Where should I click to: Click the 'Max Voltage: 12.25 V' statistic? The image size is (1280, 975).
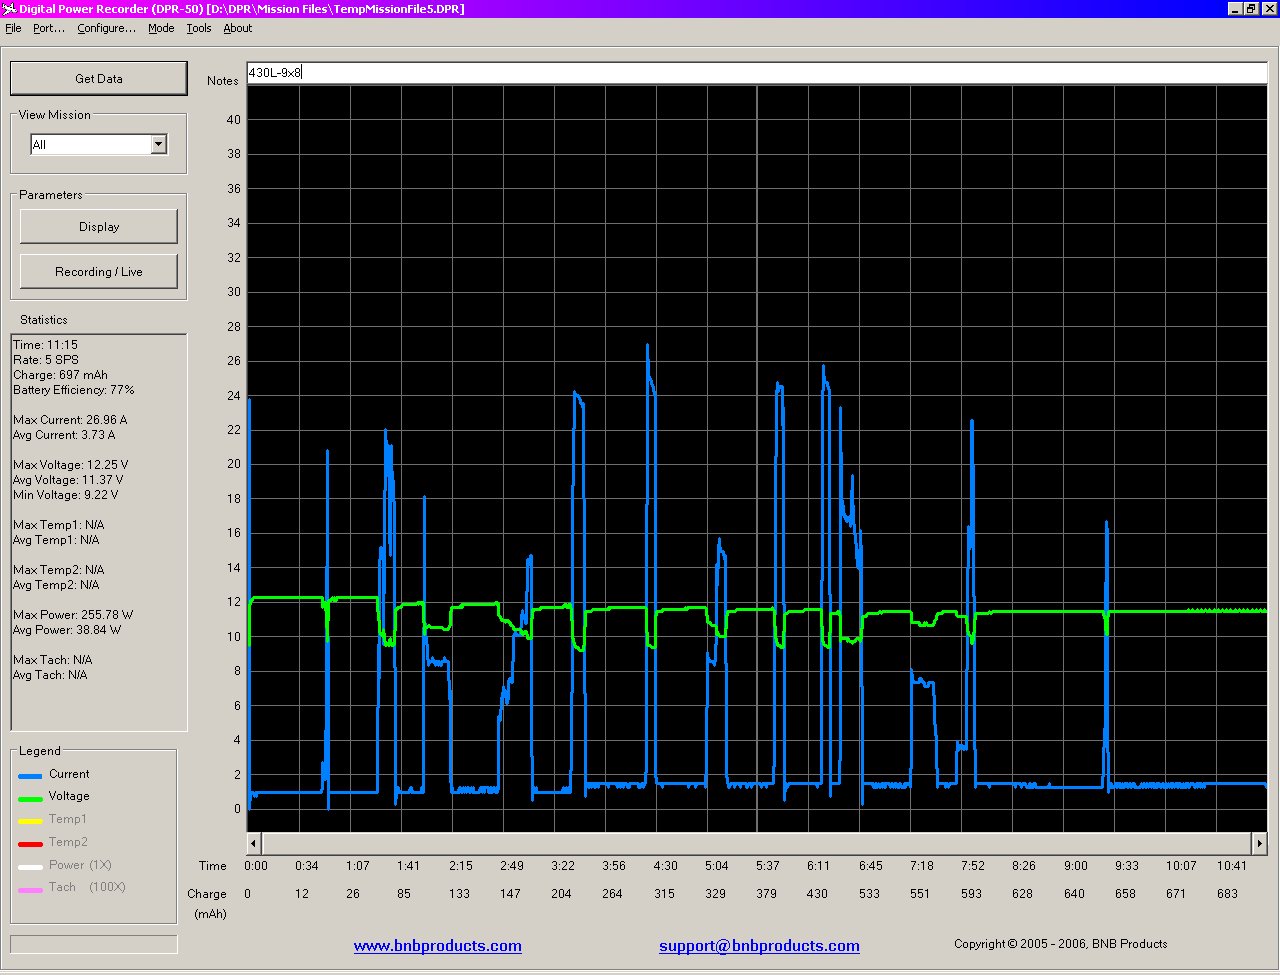tap(71, 465)
